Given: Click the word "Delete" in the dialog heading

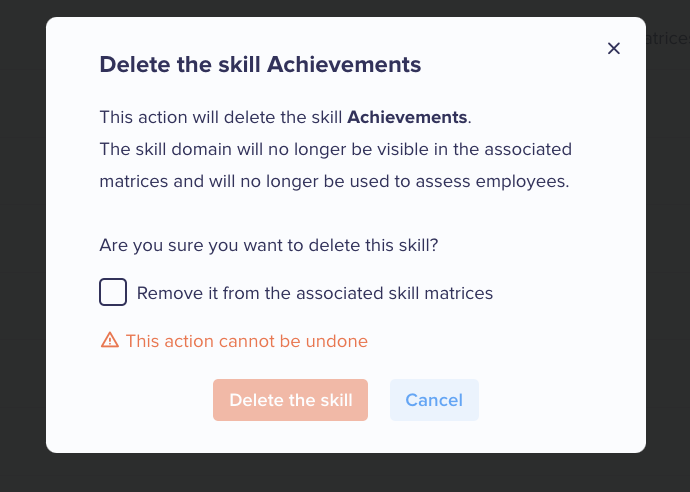Looking at the screenshot, I should click(x=135, y=65).
